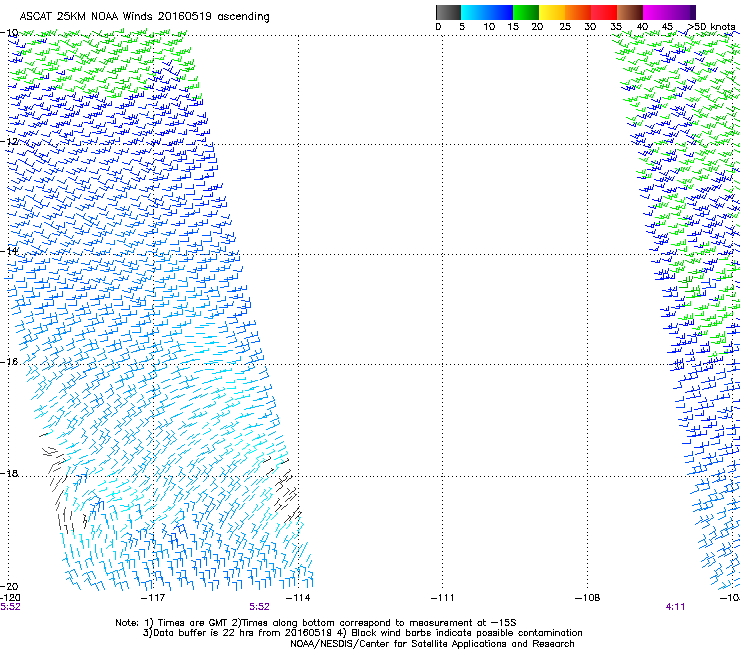Image resolution: width=740 pixels, height=650 pixels.
Task: Select the yellow 20-25 knots color segment
Action: pos(552,12)
